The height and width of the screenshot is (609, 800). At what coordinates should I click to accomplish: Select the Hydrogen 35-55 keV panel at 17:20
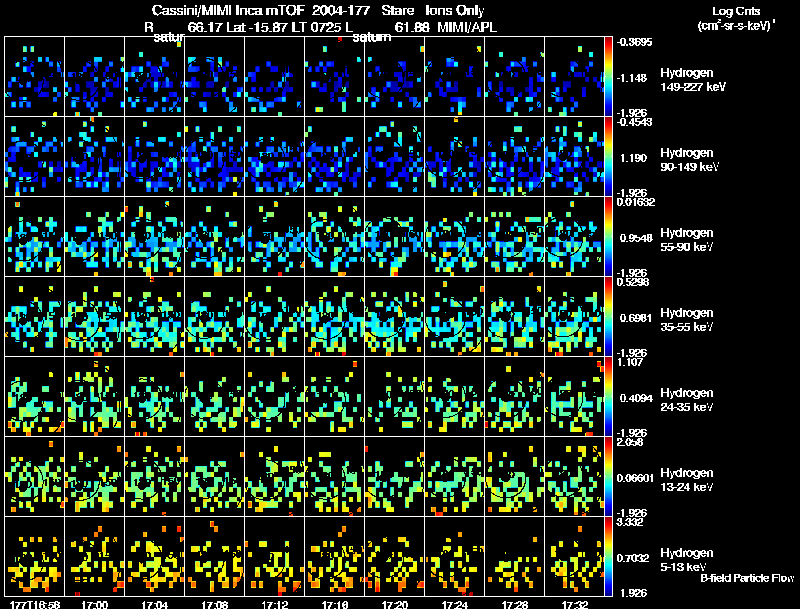(x=394, y=317)
